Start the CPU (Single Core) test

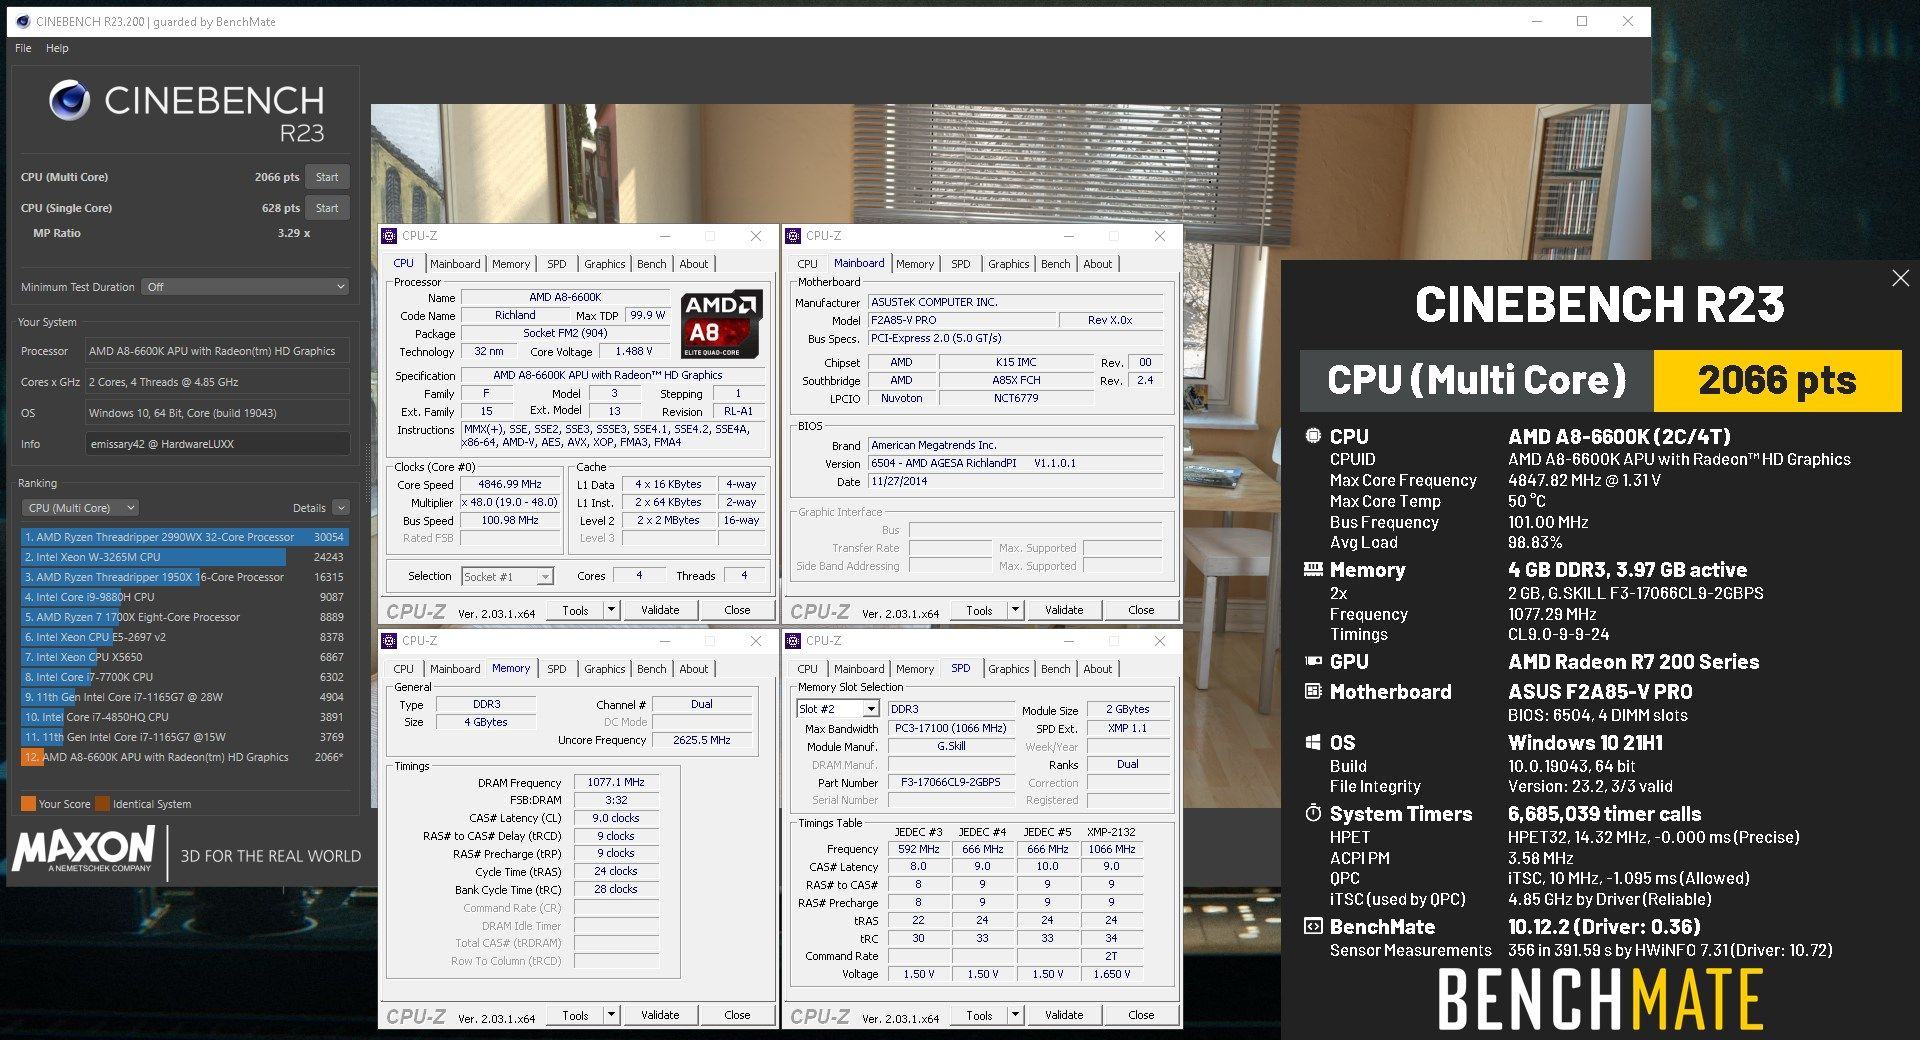327,208
